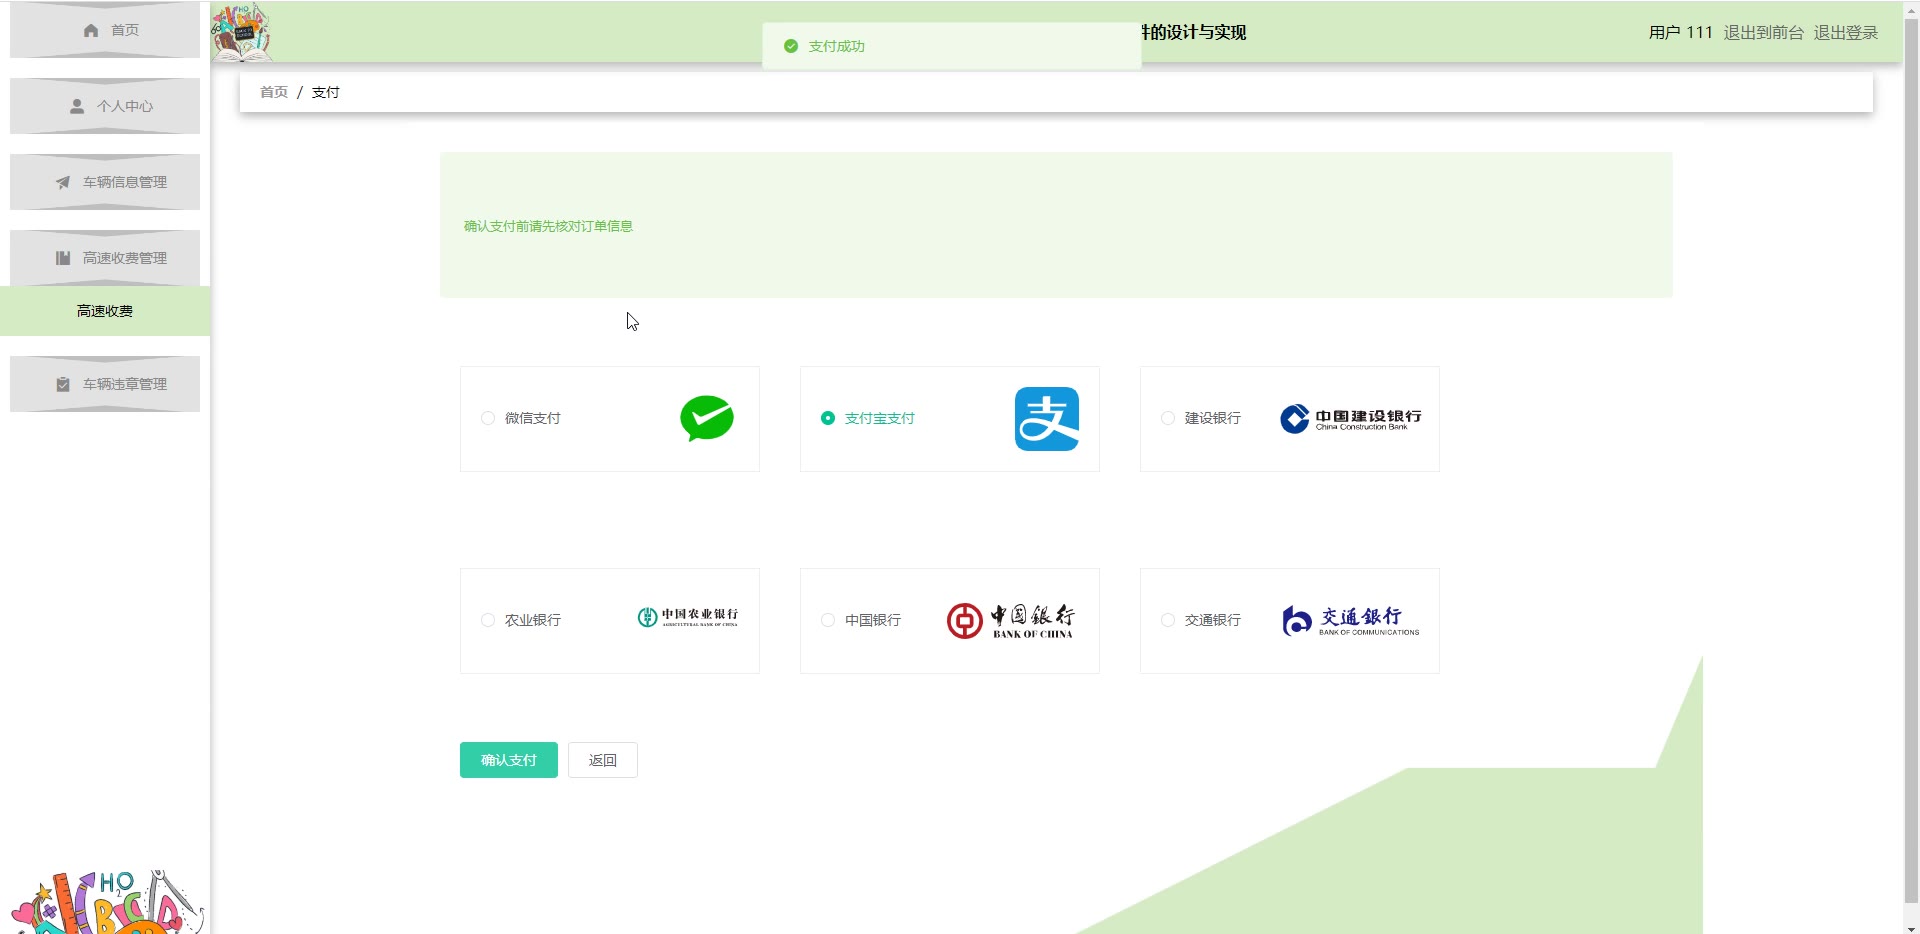Click the Bank of Communications logo
The image size is (1920, 934).
click(x=1350, y=620)
